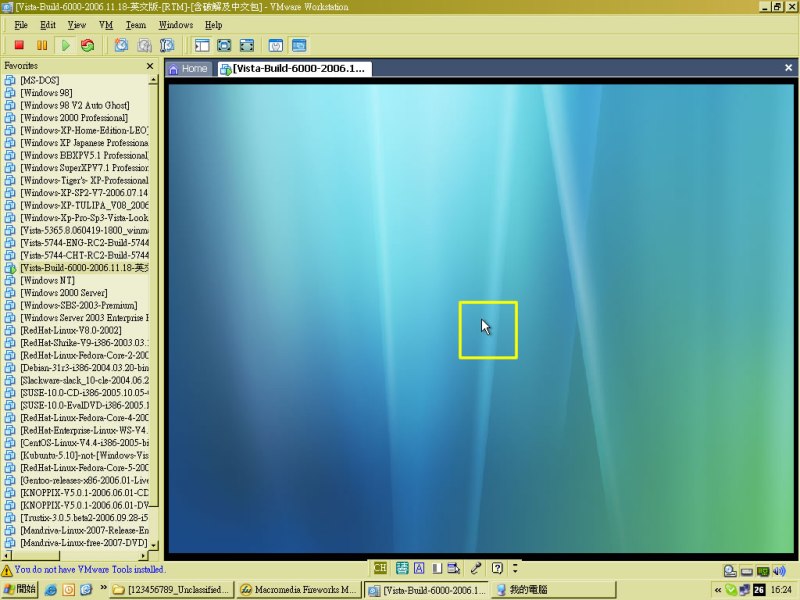The width and height of the screenshot is (800, 600).
Task: Select the Vista-Build-6000 VM tab
Action: coord(294,68)
